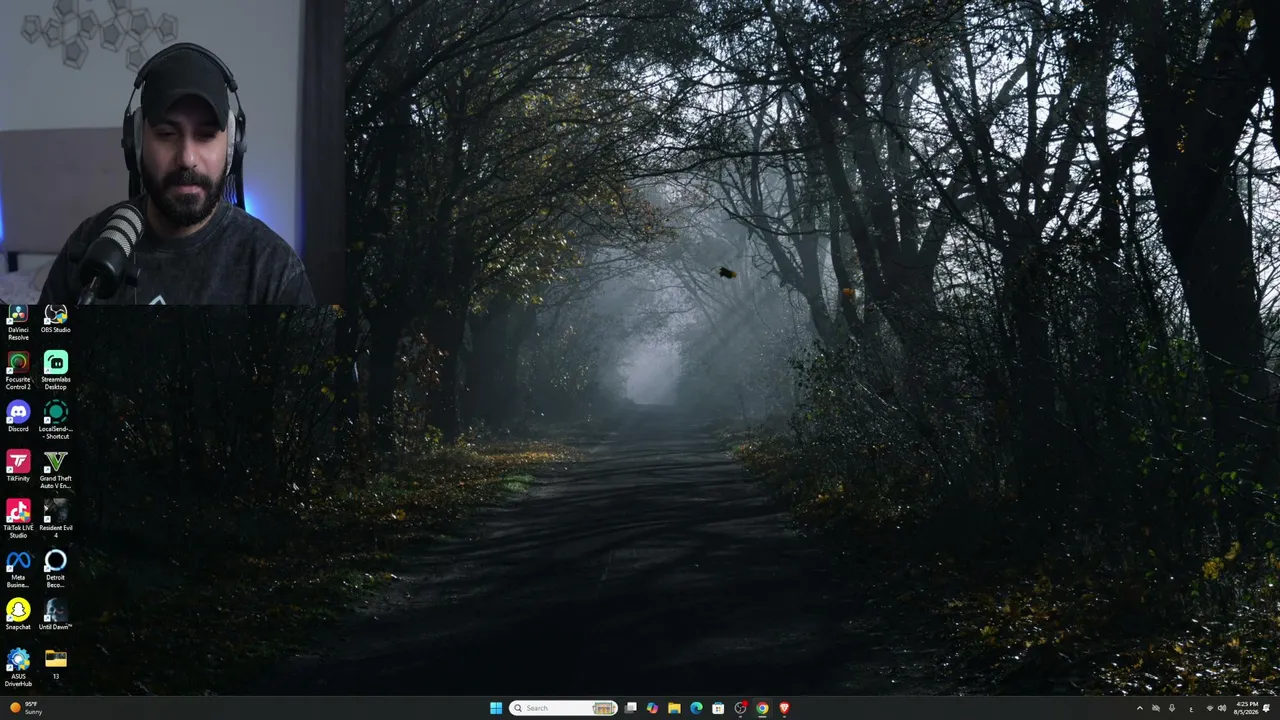Open the volume speaker tray icon
1280x720 pixels.
pos(1222,708)
